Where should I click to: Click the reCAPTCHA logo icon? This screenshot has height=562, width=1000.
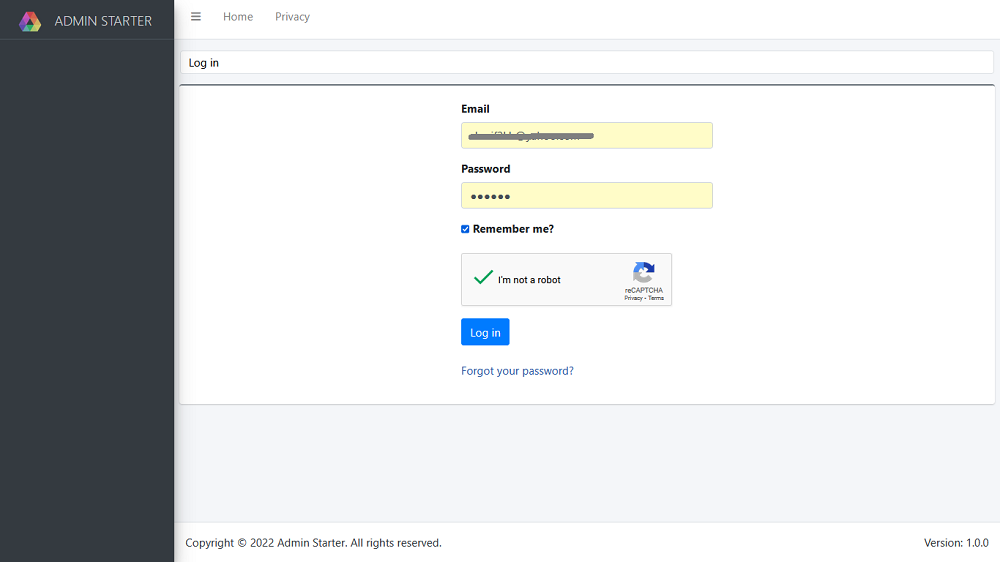(x=644, y=273)
